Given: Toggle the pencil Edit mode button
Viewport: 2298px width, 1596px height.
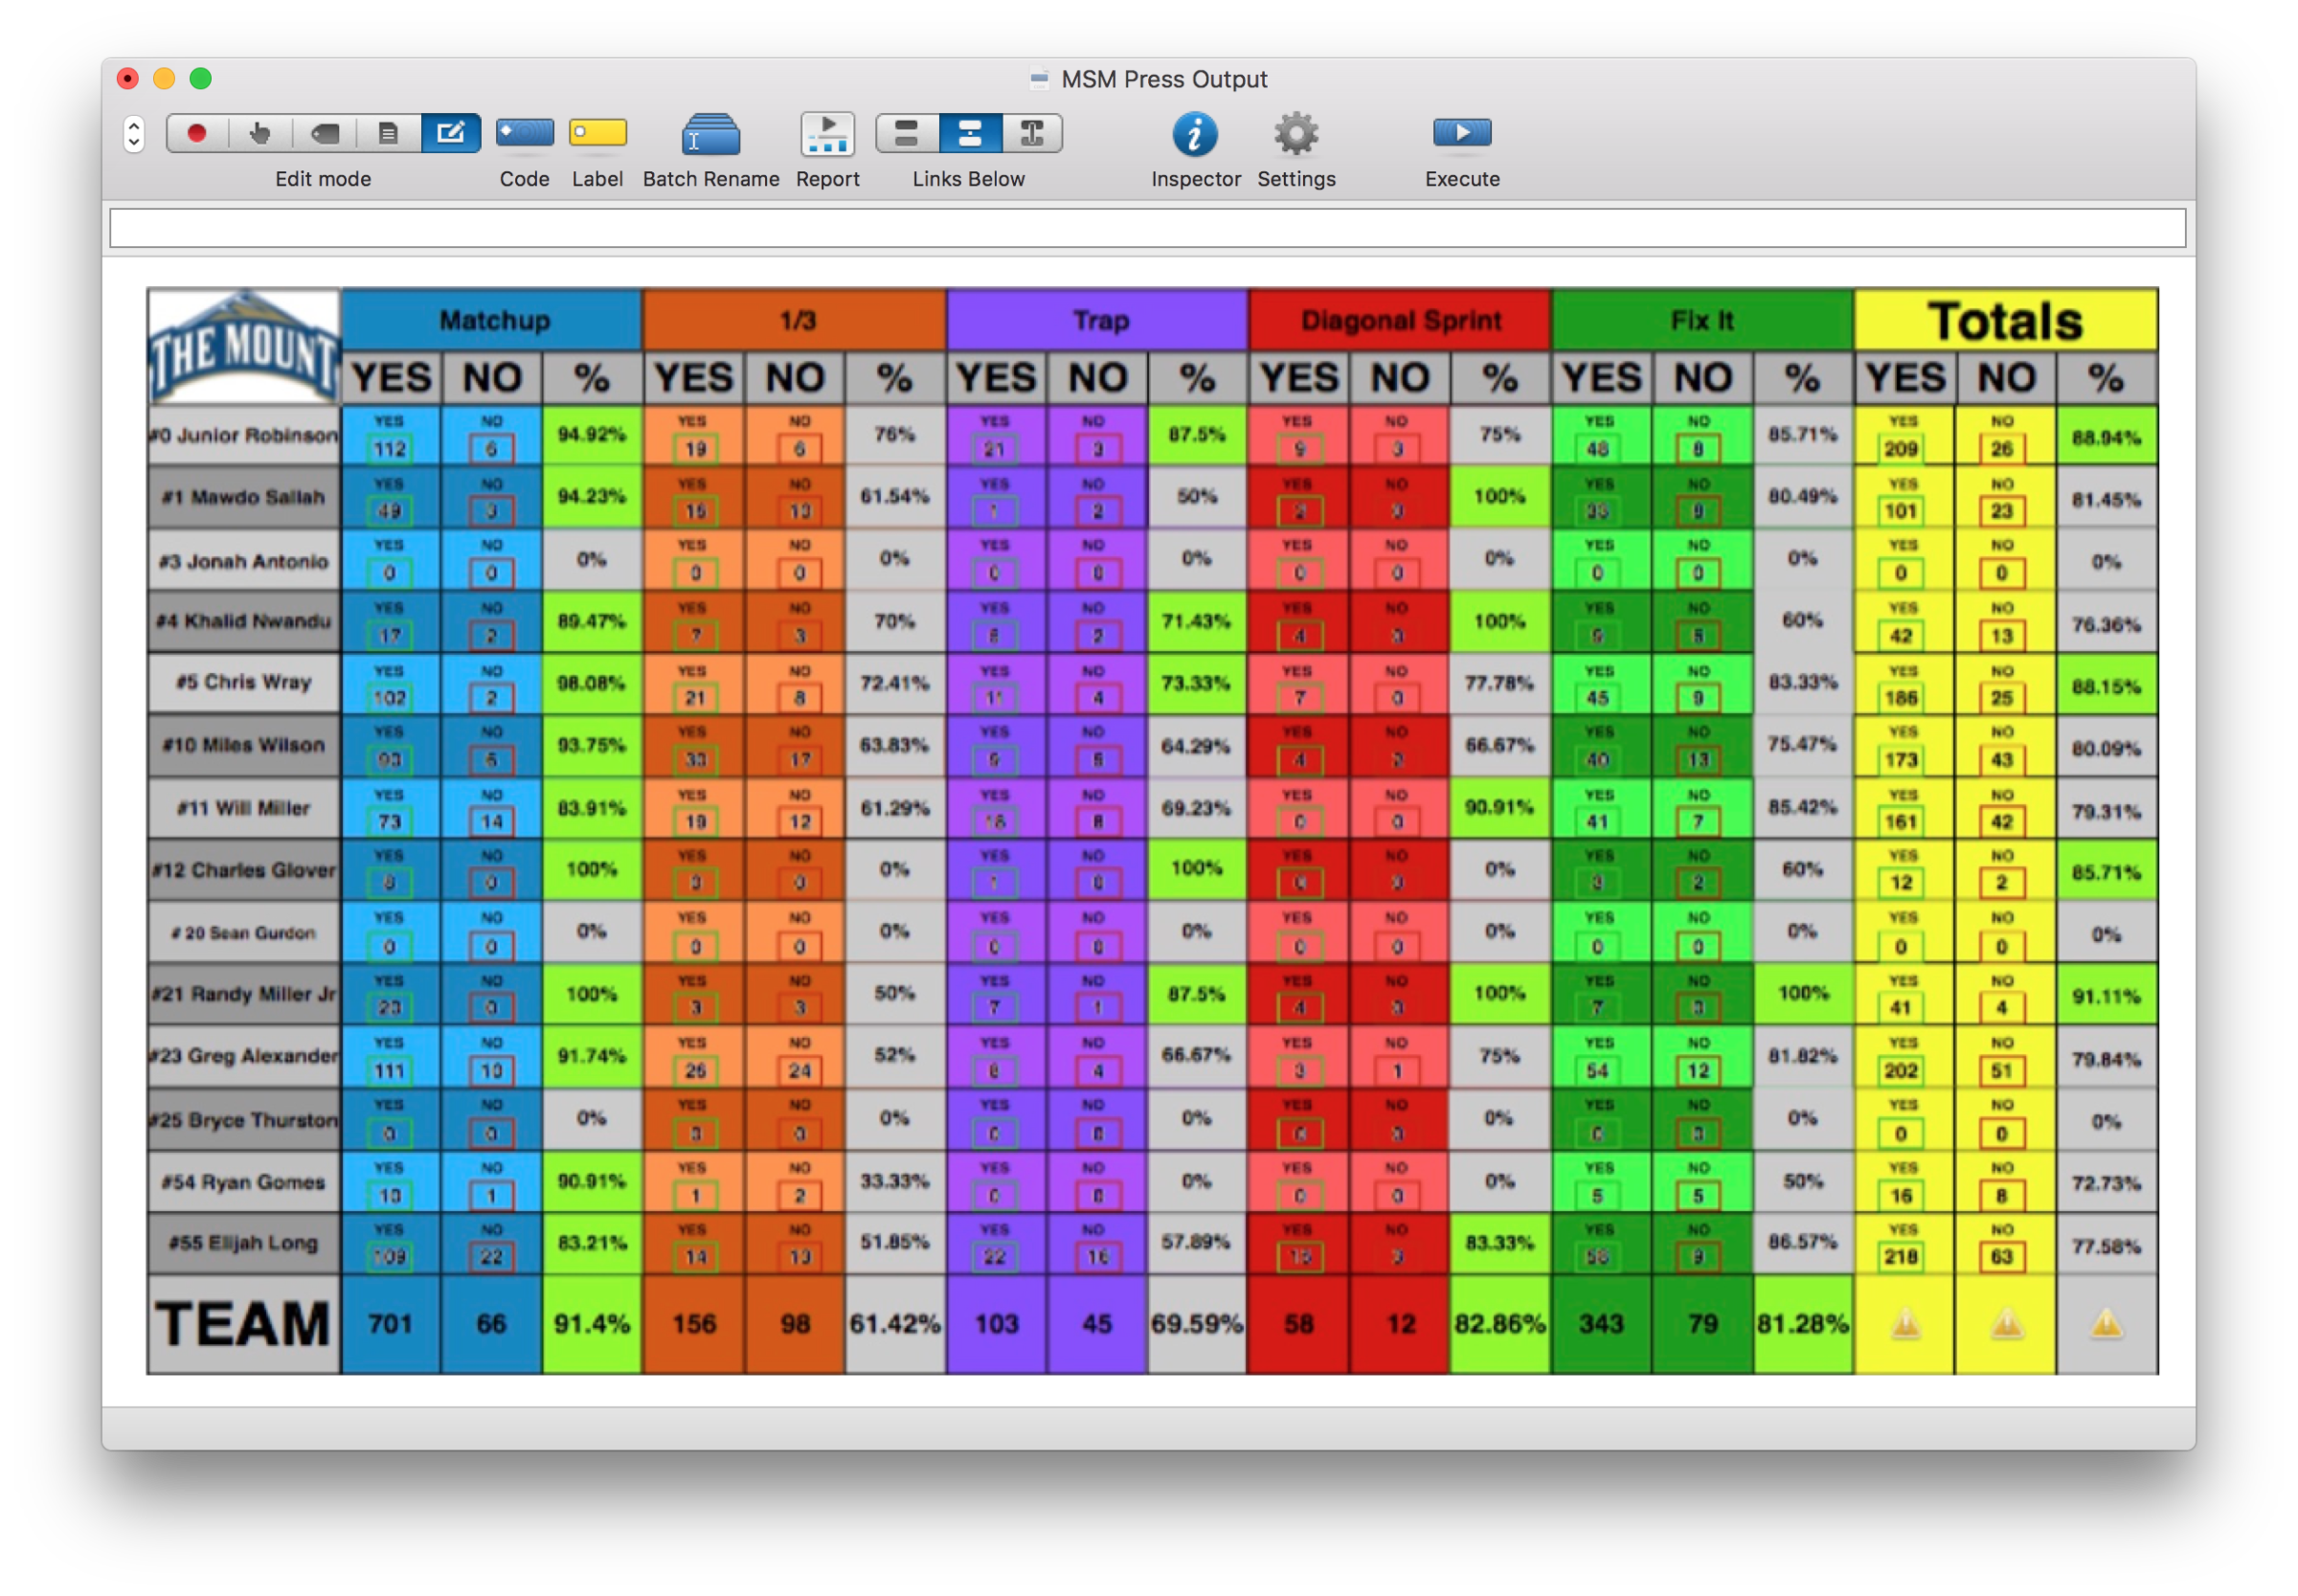Looking at the screenshot, I should click(451, 133).
